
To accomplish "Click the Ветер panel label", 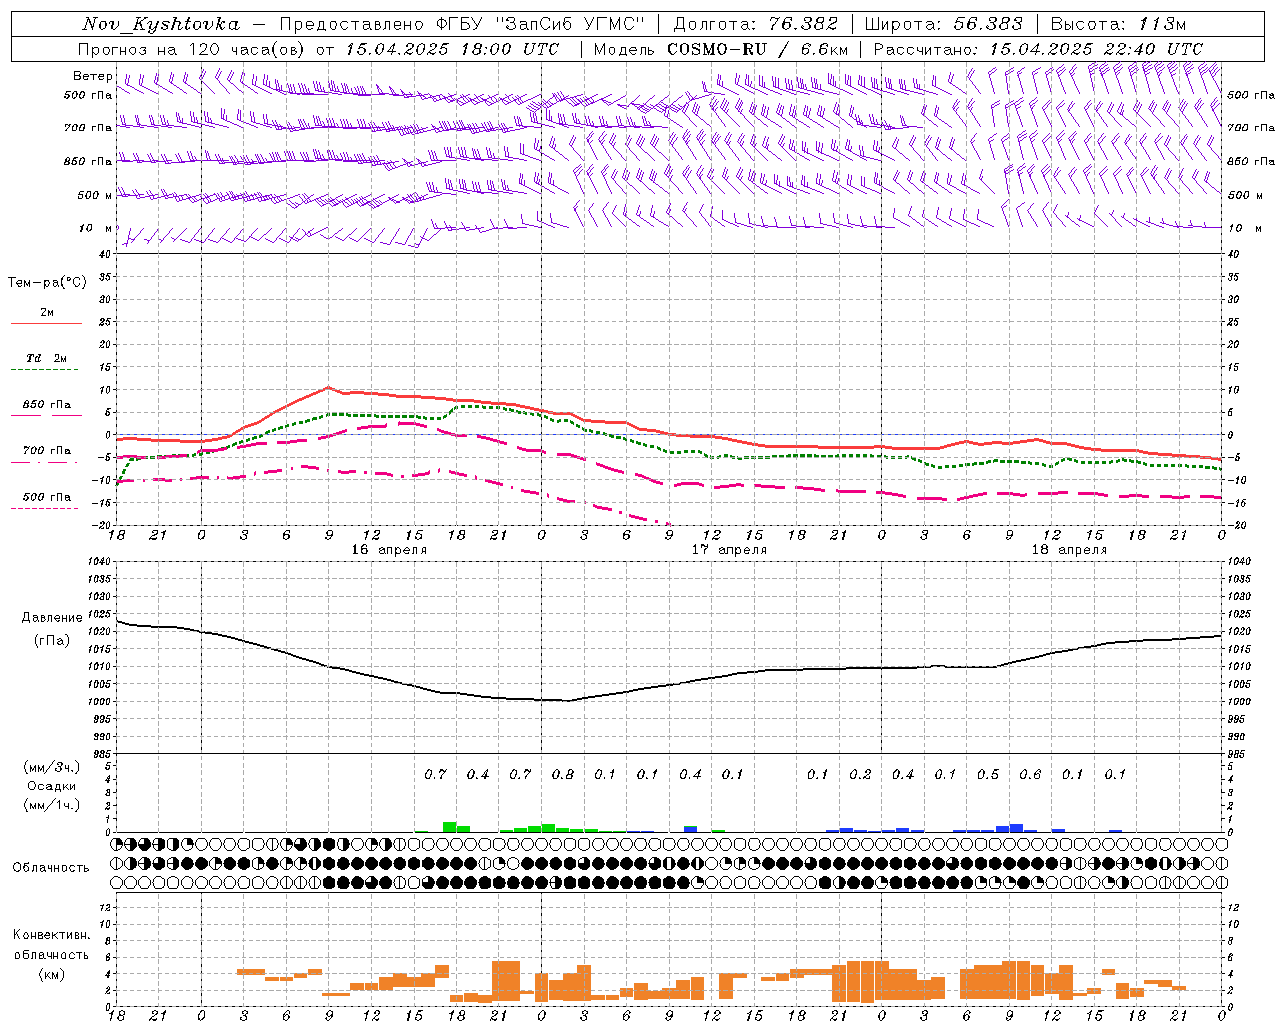I will (x=93, y=76).
